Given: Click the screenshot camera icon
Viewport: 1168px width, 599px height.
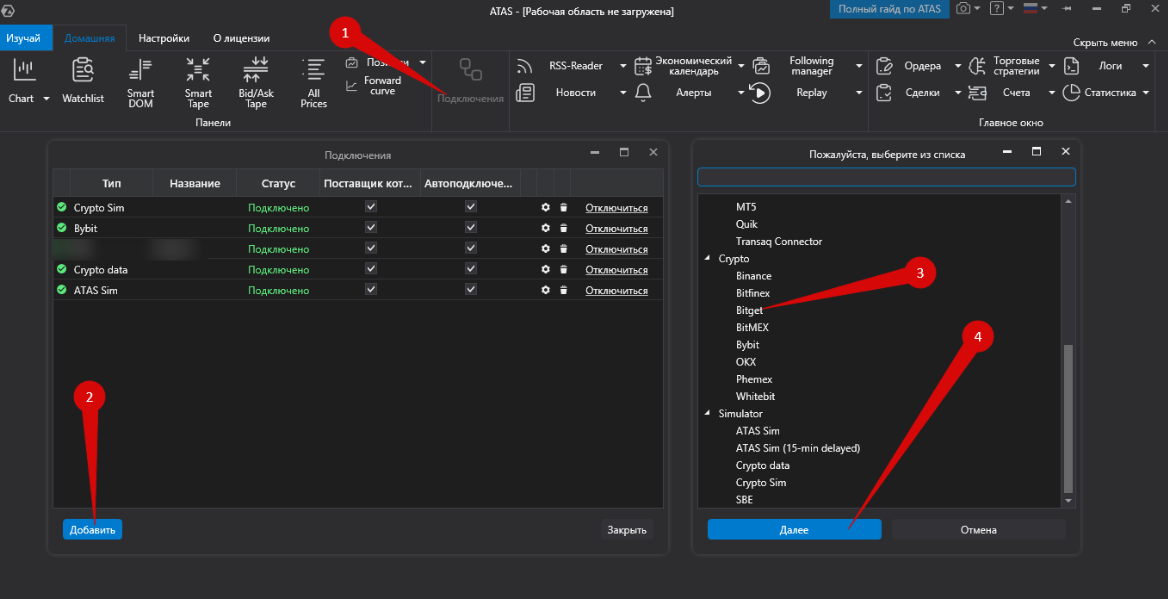Looking at the screenshot, I should pyautogui.click(x=963, y=8).
